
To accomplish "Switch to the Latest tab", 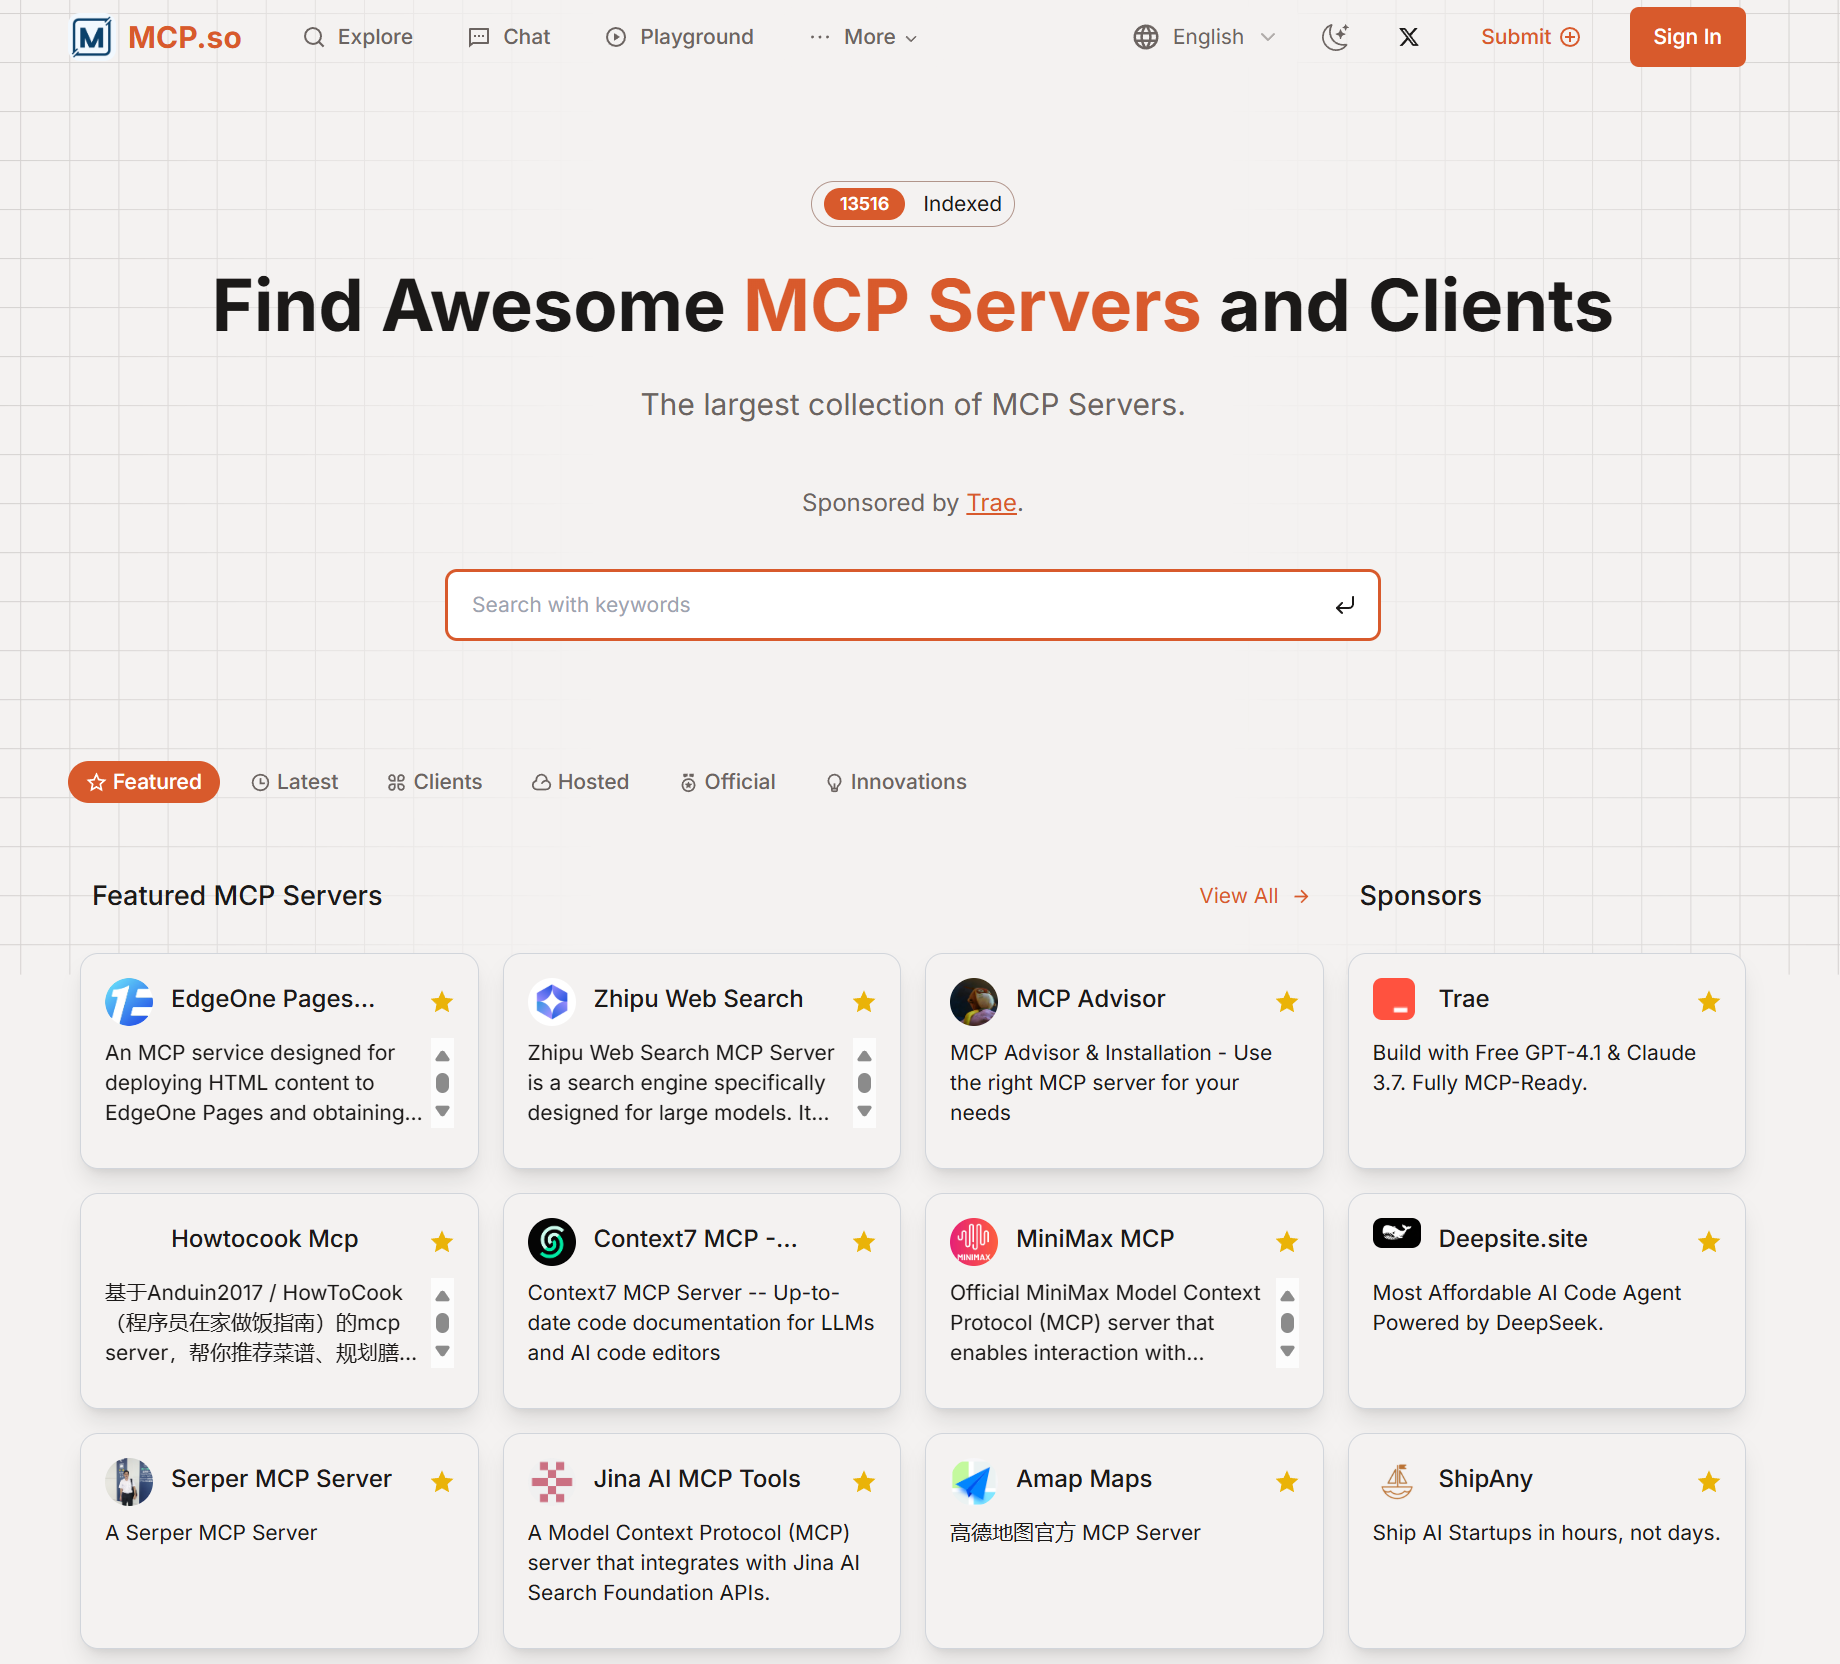I will click(x=295, y=782).
